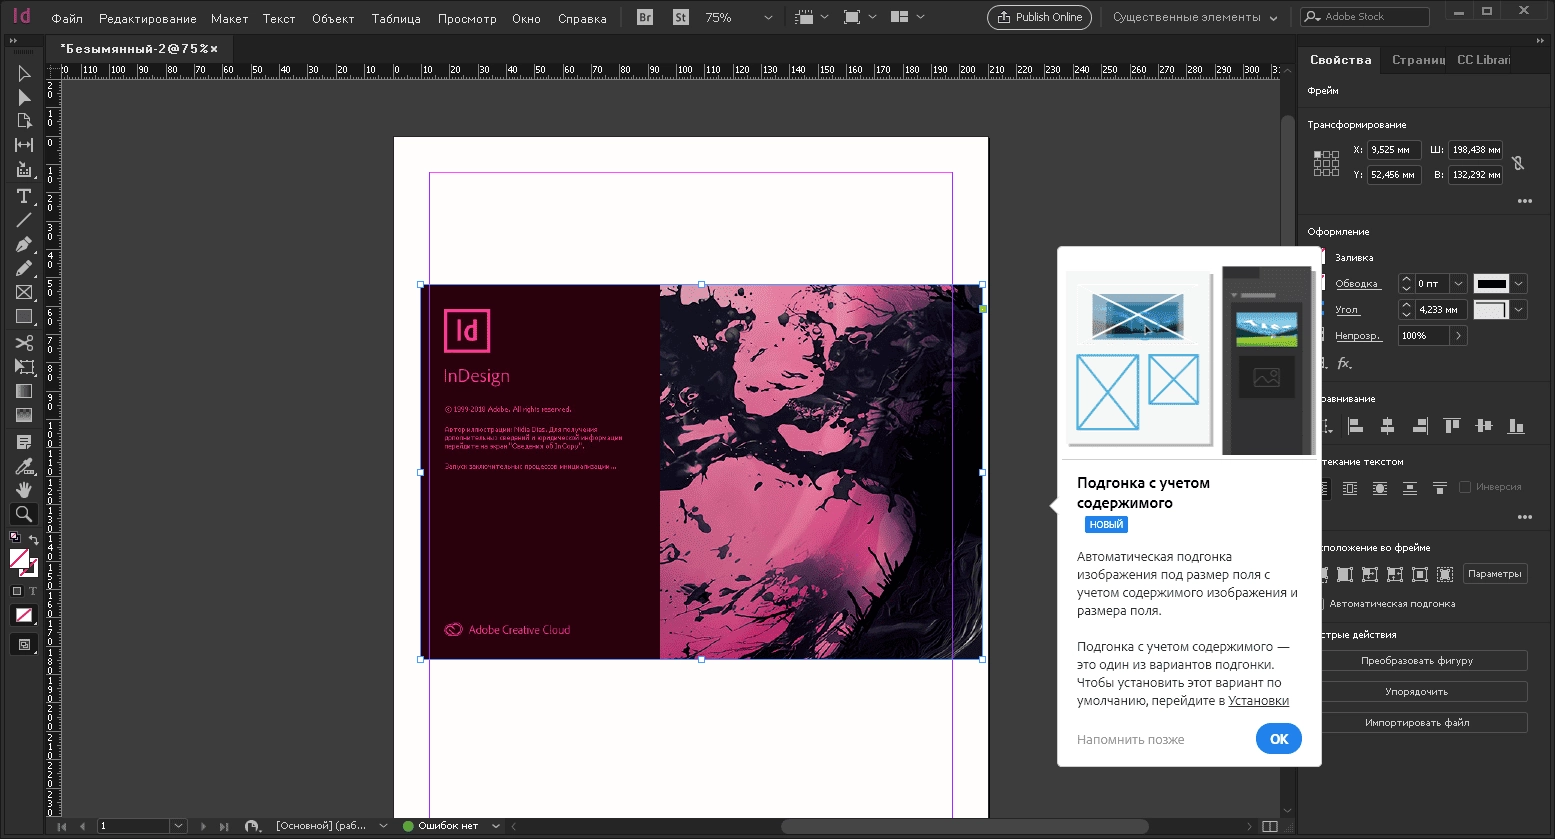Select the Content Collector tool
The image size is (1555, 839).
(24, 170)
